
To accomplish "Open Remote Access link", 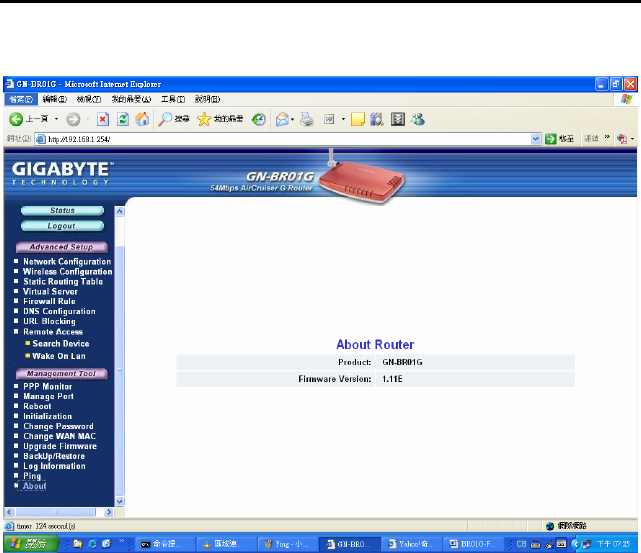I will point(53,331).
